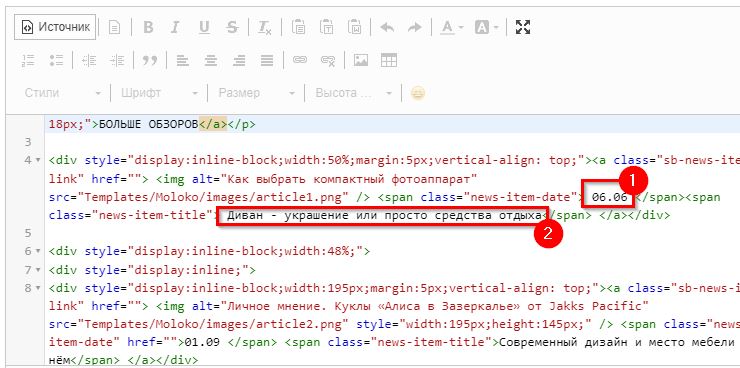Open the Стили styles dropdown

[62, 93]
